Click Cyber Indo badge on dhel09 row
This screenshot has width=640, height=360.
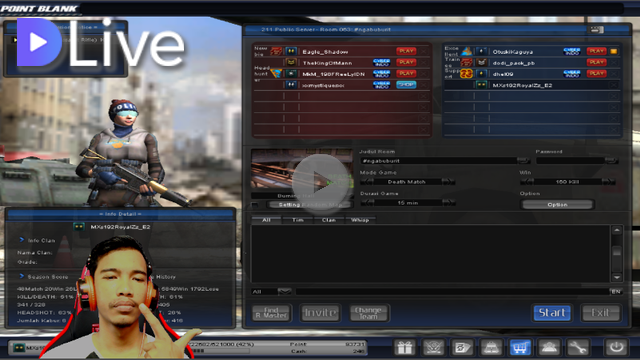pos(571,74)
